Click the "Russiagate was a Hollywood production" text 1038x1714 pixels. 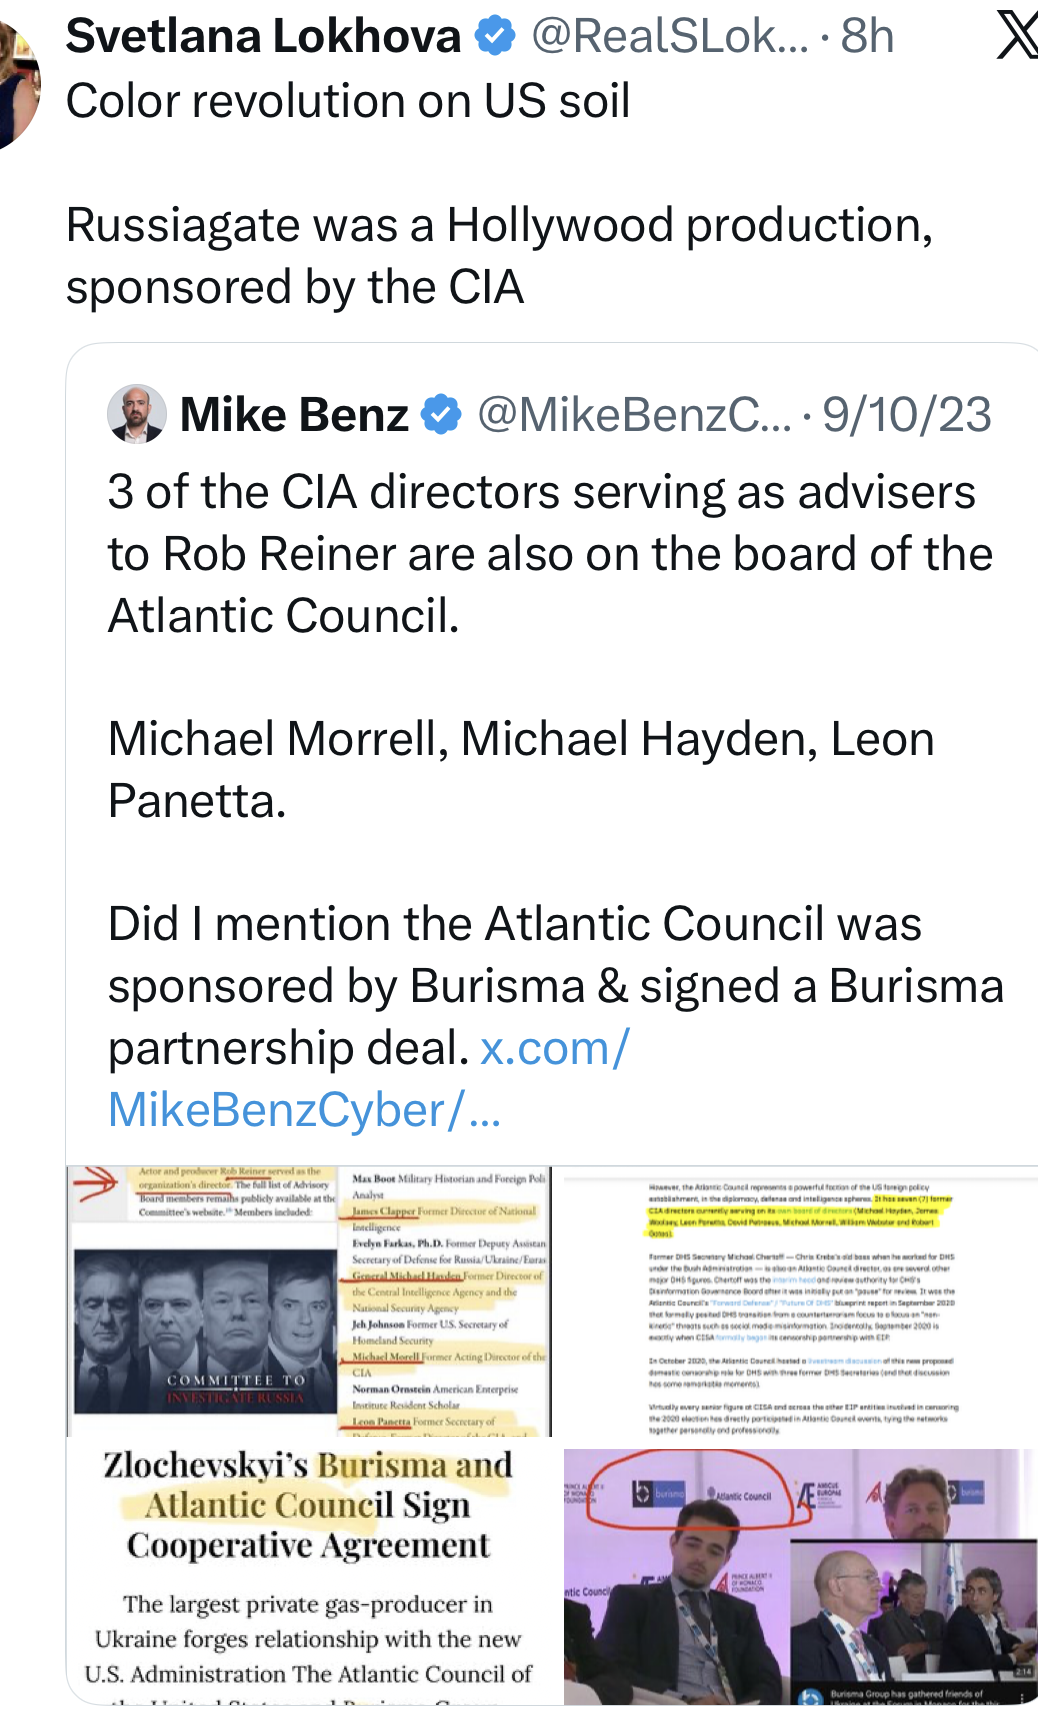pos(499,256)
